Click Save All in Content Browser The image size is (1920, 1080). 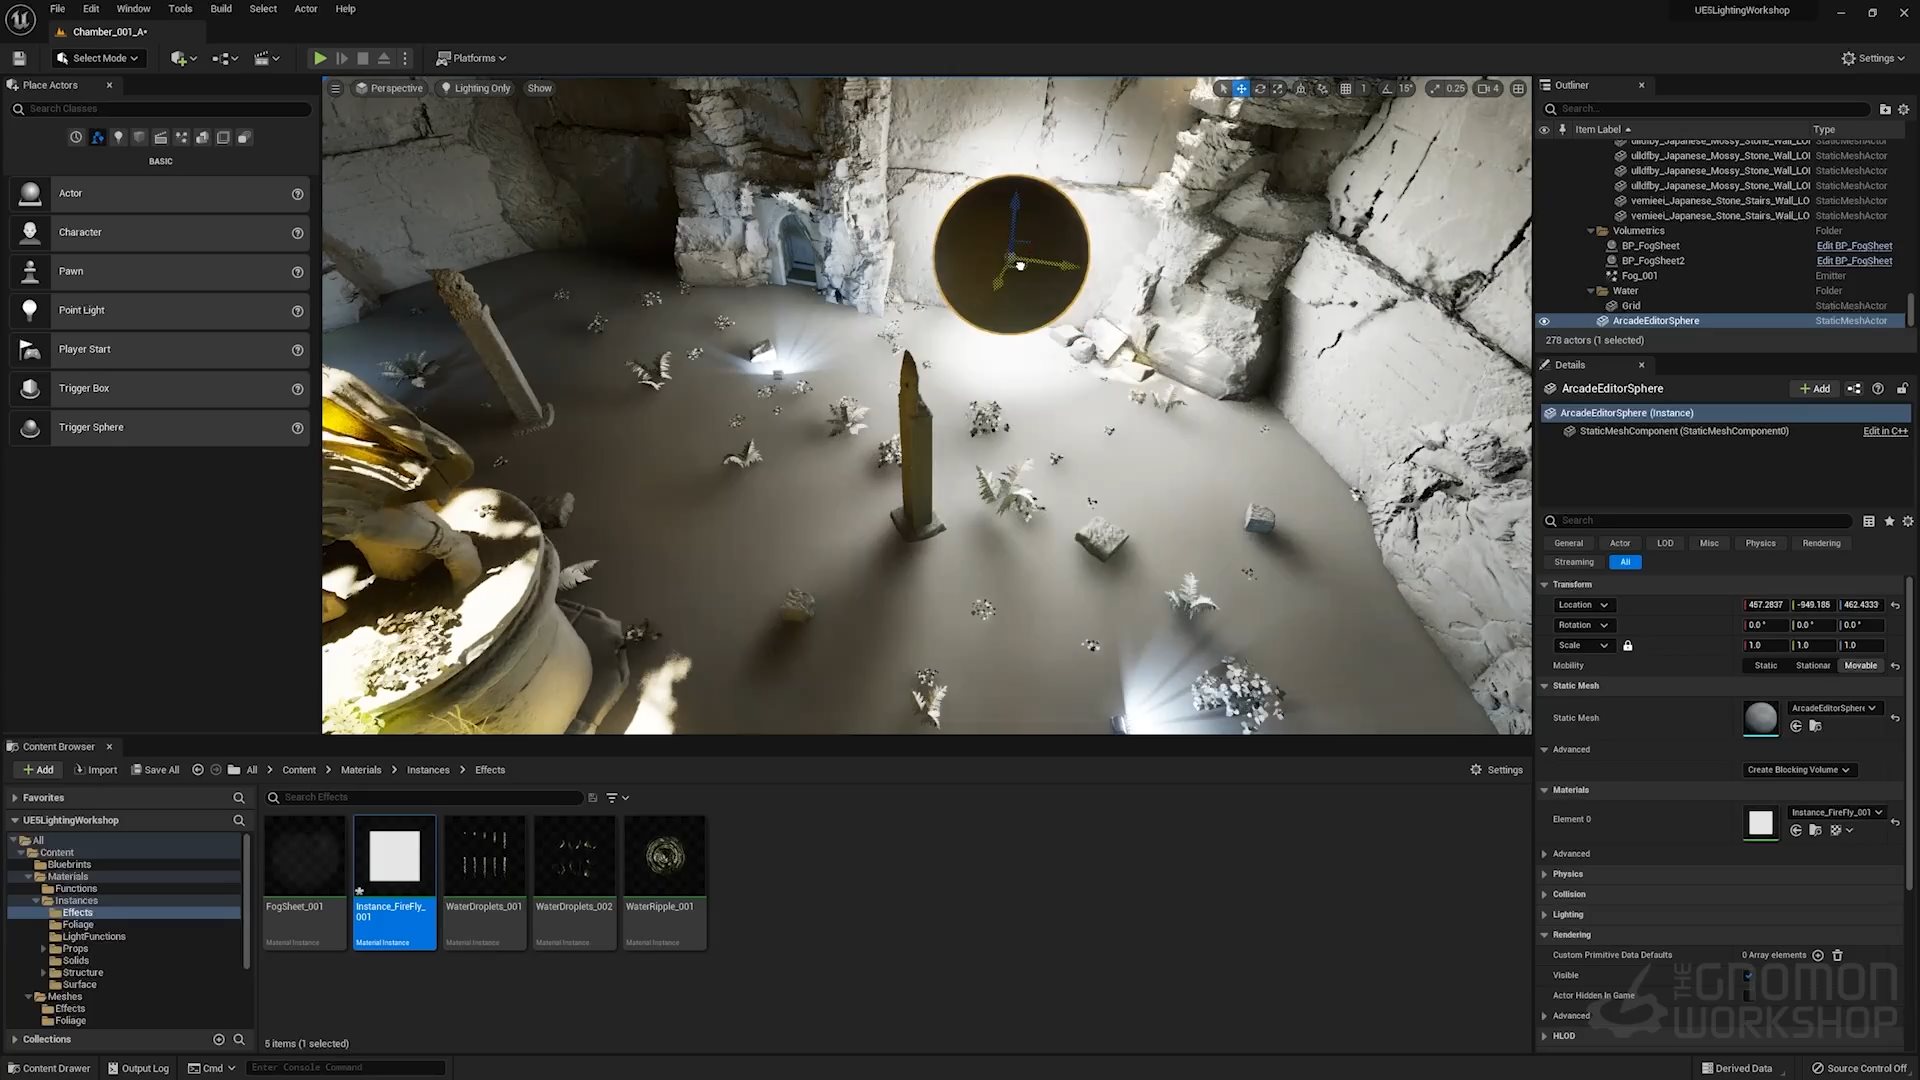(155, 770)
